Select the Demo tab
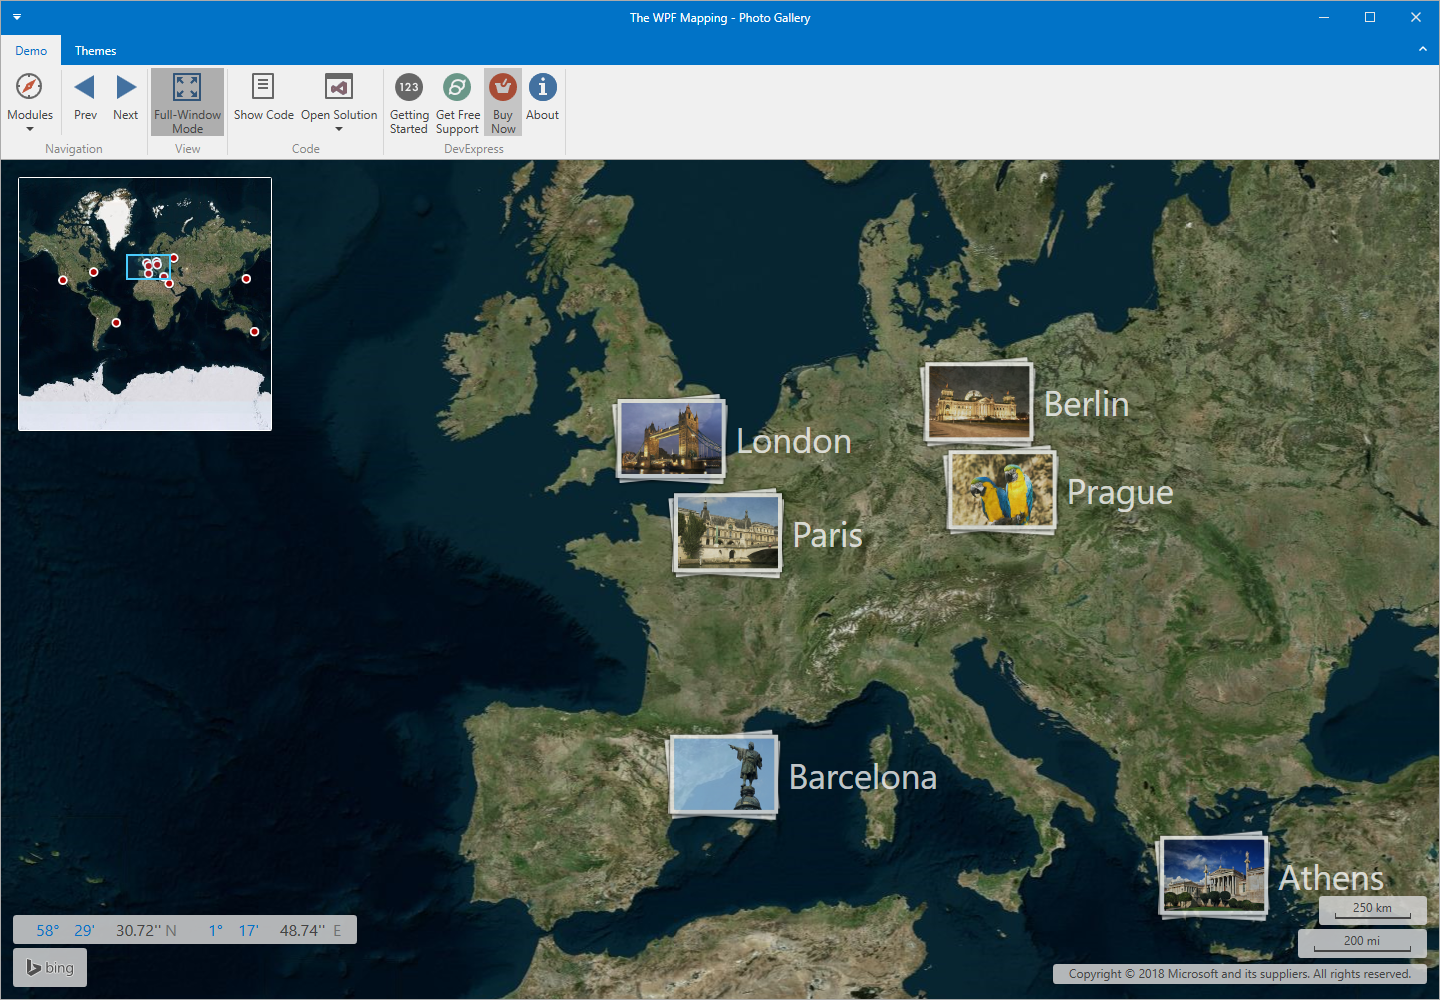This screenshot has width=1440, height=1000. (31, 51)
